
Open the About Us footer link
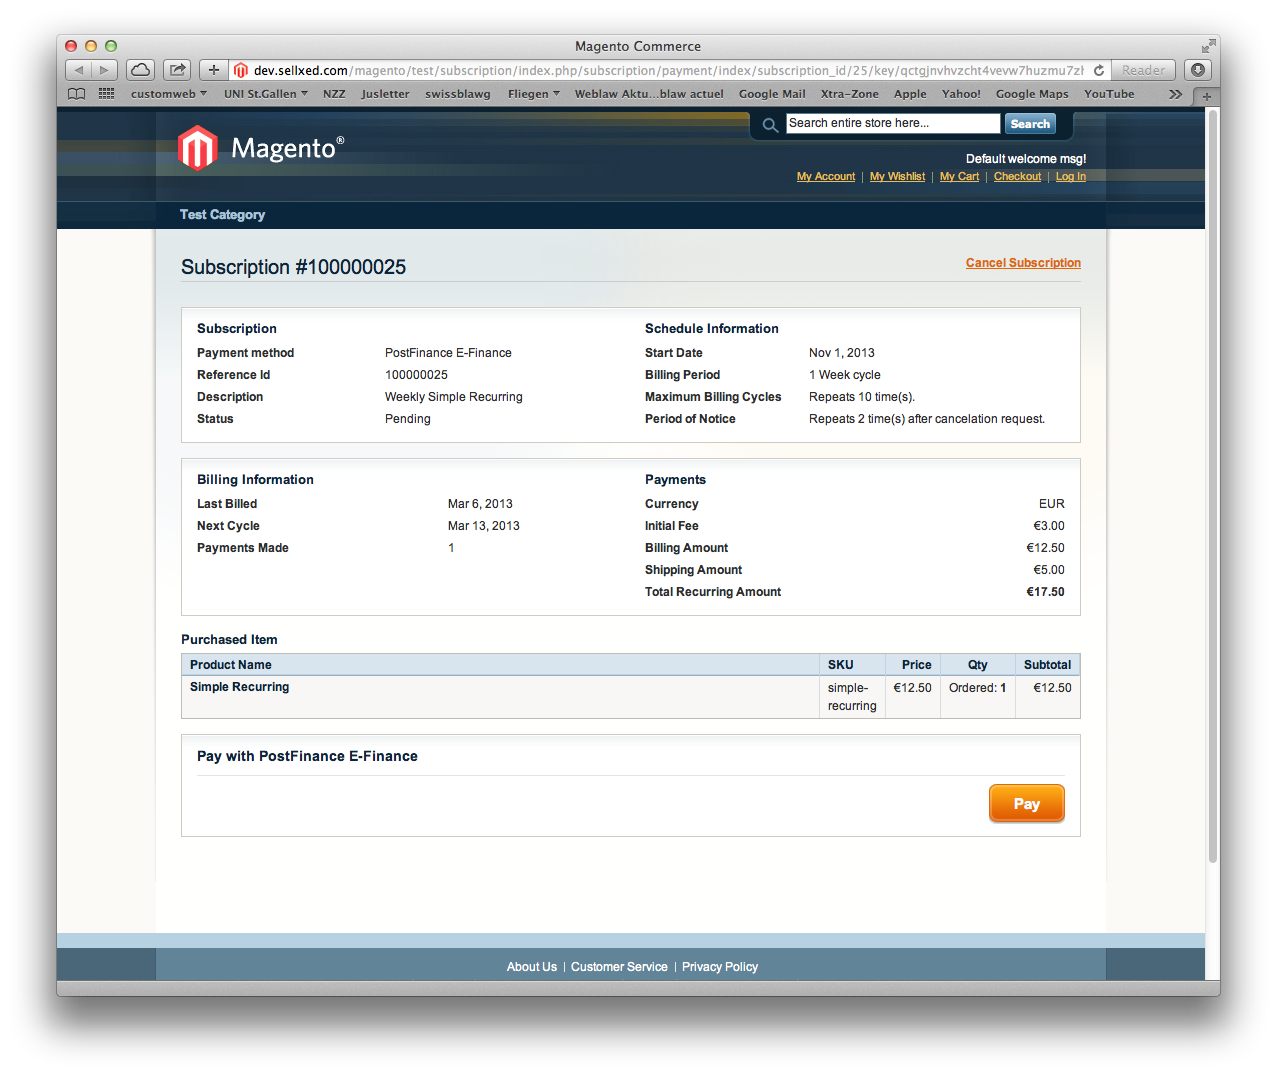point(532,967)
